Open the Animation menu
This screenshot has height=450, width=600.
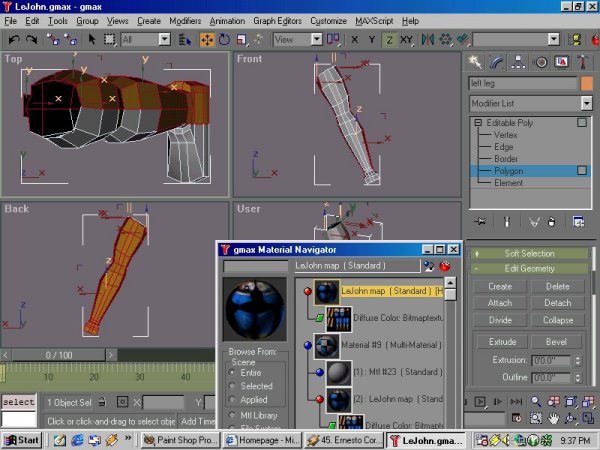tap(227, 21)
